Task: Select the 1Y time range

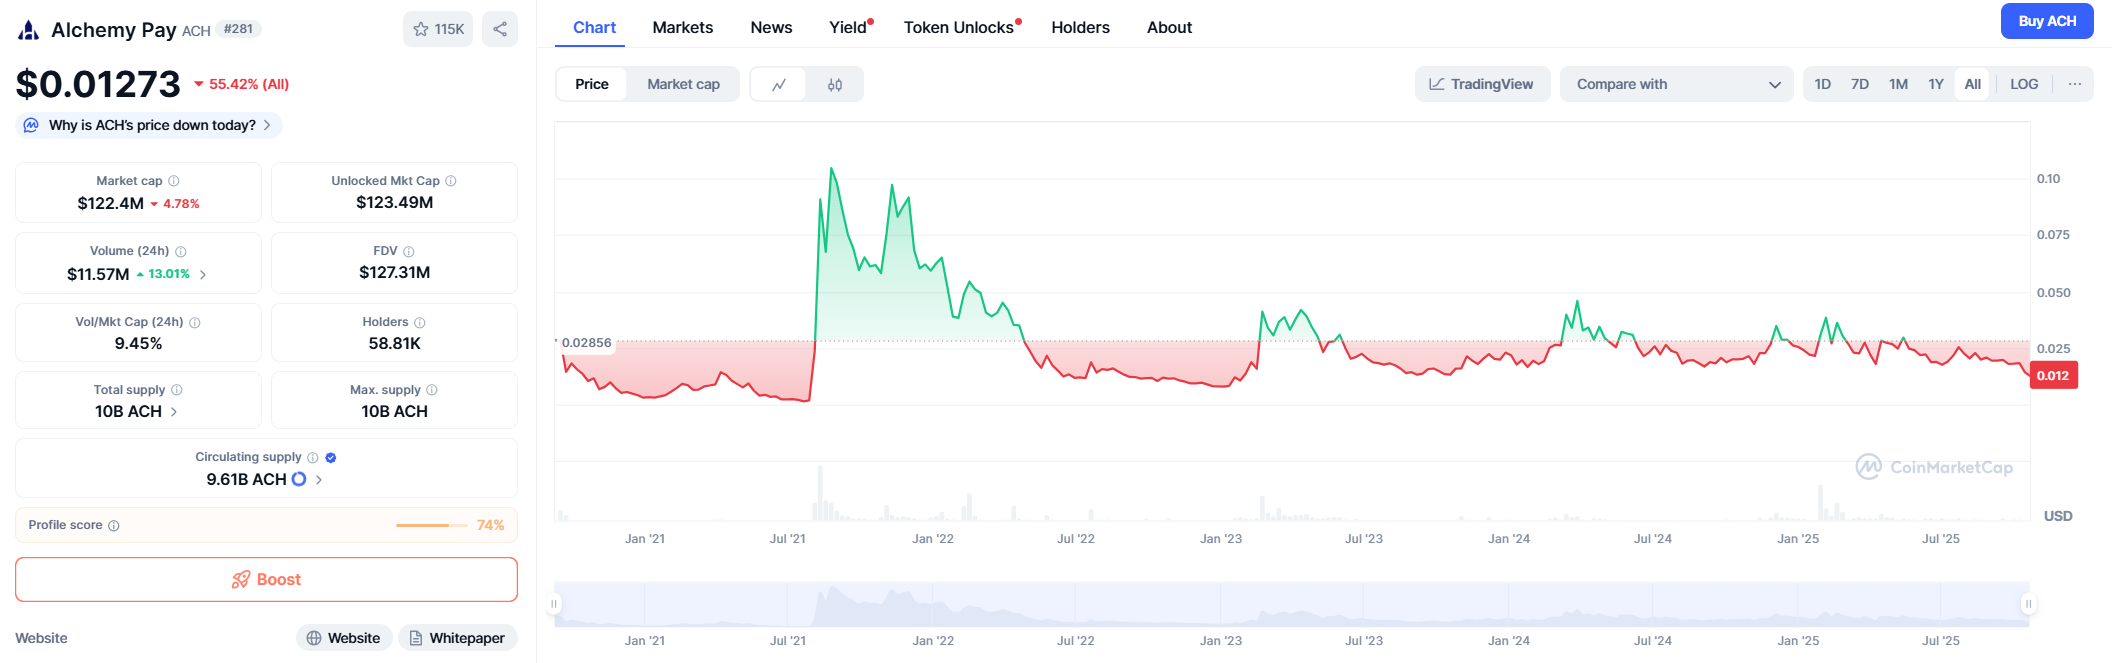Action: pos(1936,84)
